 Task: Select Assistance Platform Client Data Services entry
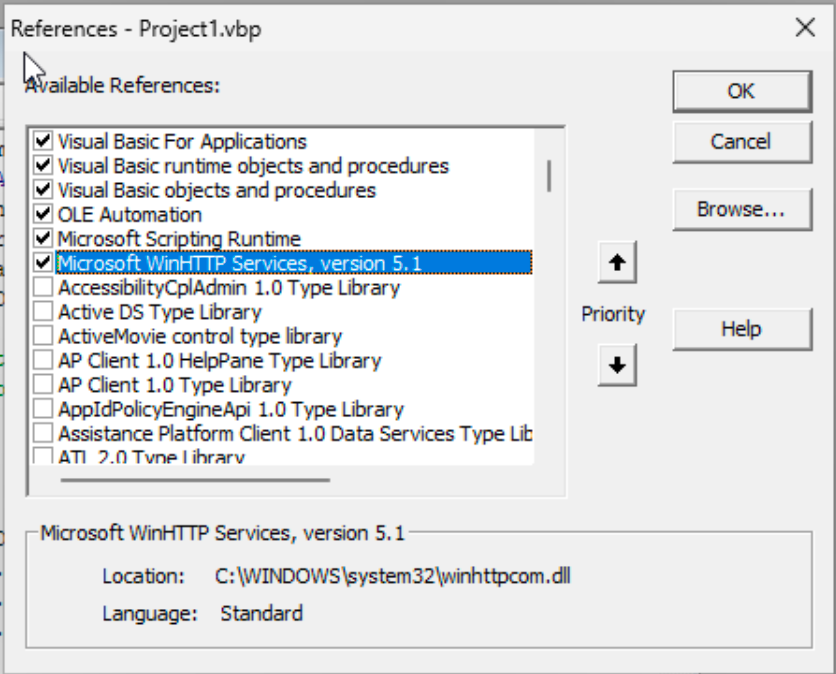pos(294,434)
